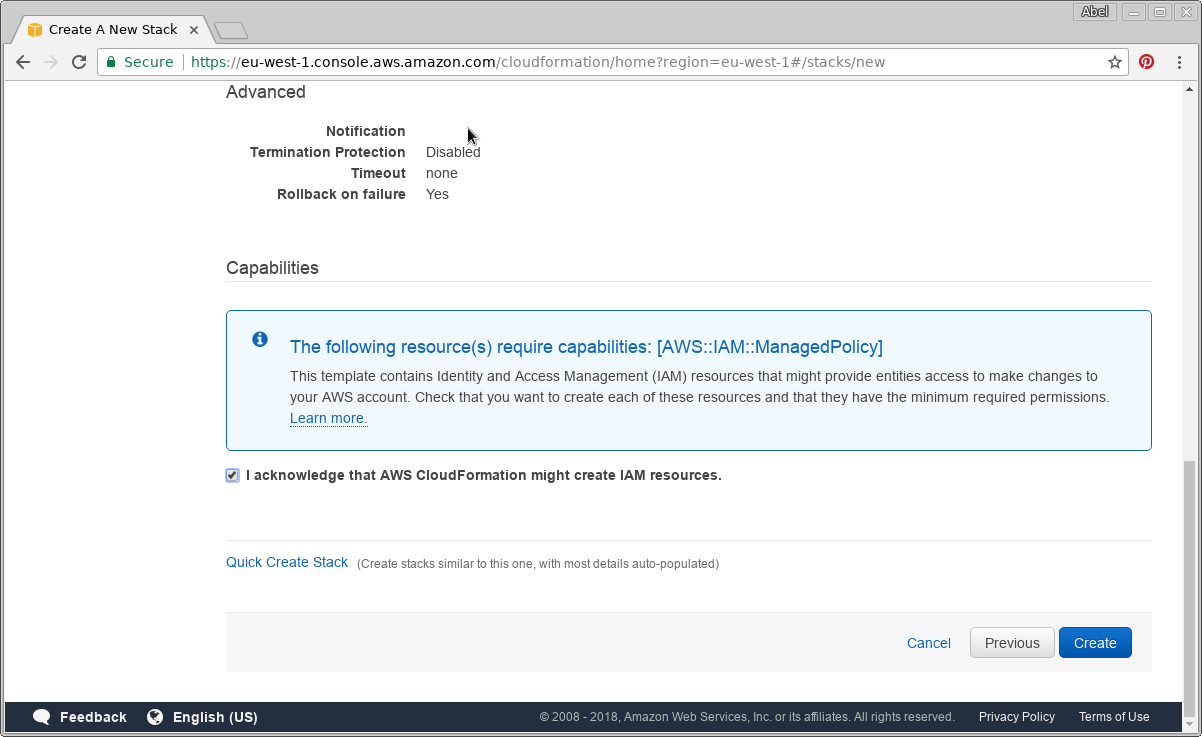Close the Create A New Stack tab
The width and height of the screenshot is (1202, 737).
(x=195, y=30)
